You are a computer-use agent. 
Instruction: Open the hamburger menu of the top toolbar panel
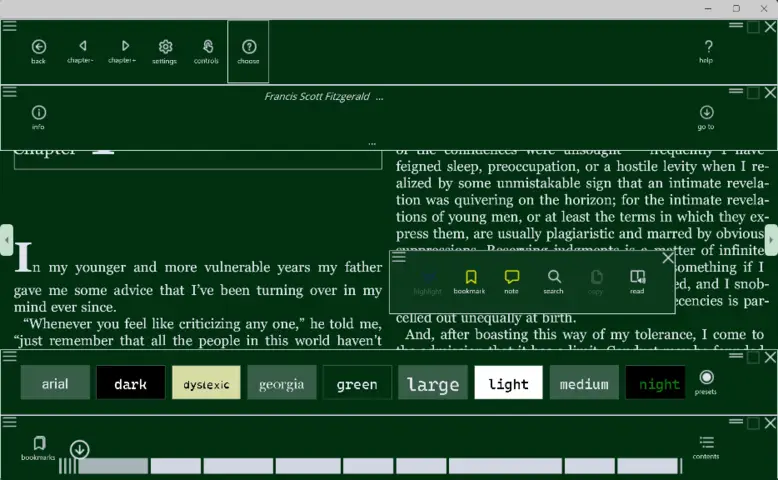9,26
